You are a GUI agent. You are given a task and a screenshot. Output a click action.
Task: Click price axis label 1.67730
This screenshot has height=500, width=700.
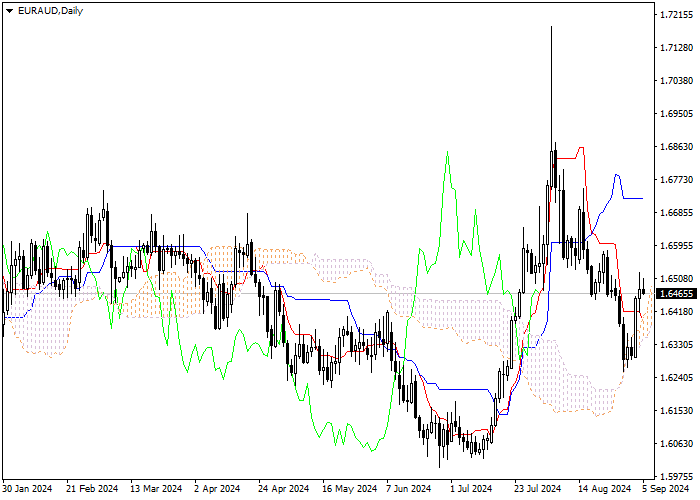click(x=677, y=179)
